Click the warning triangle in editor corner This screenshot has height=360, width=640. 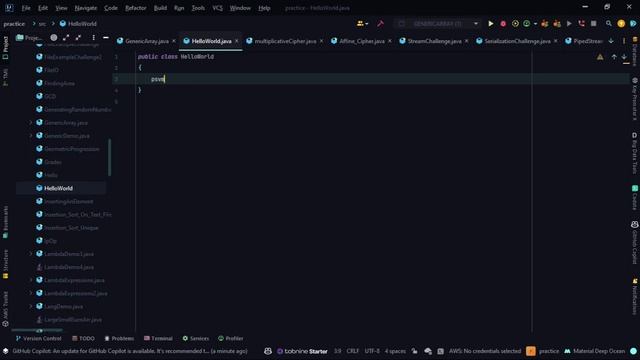pyautogui.click(x=600, y=57)
